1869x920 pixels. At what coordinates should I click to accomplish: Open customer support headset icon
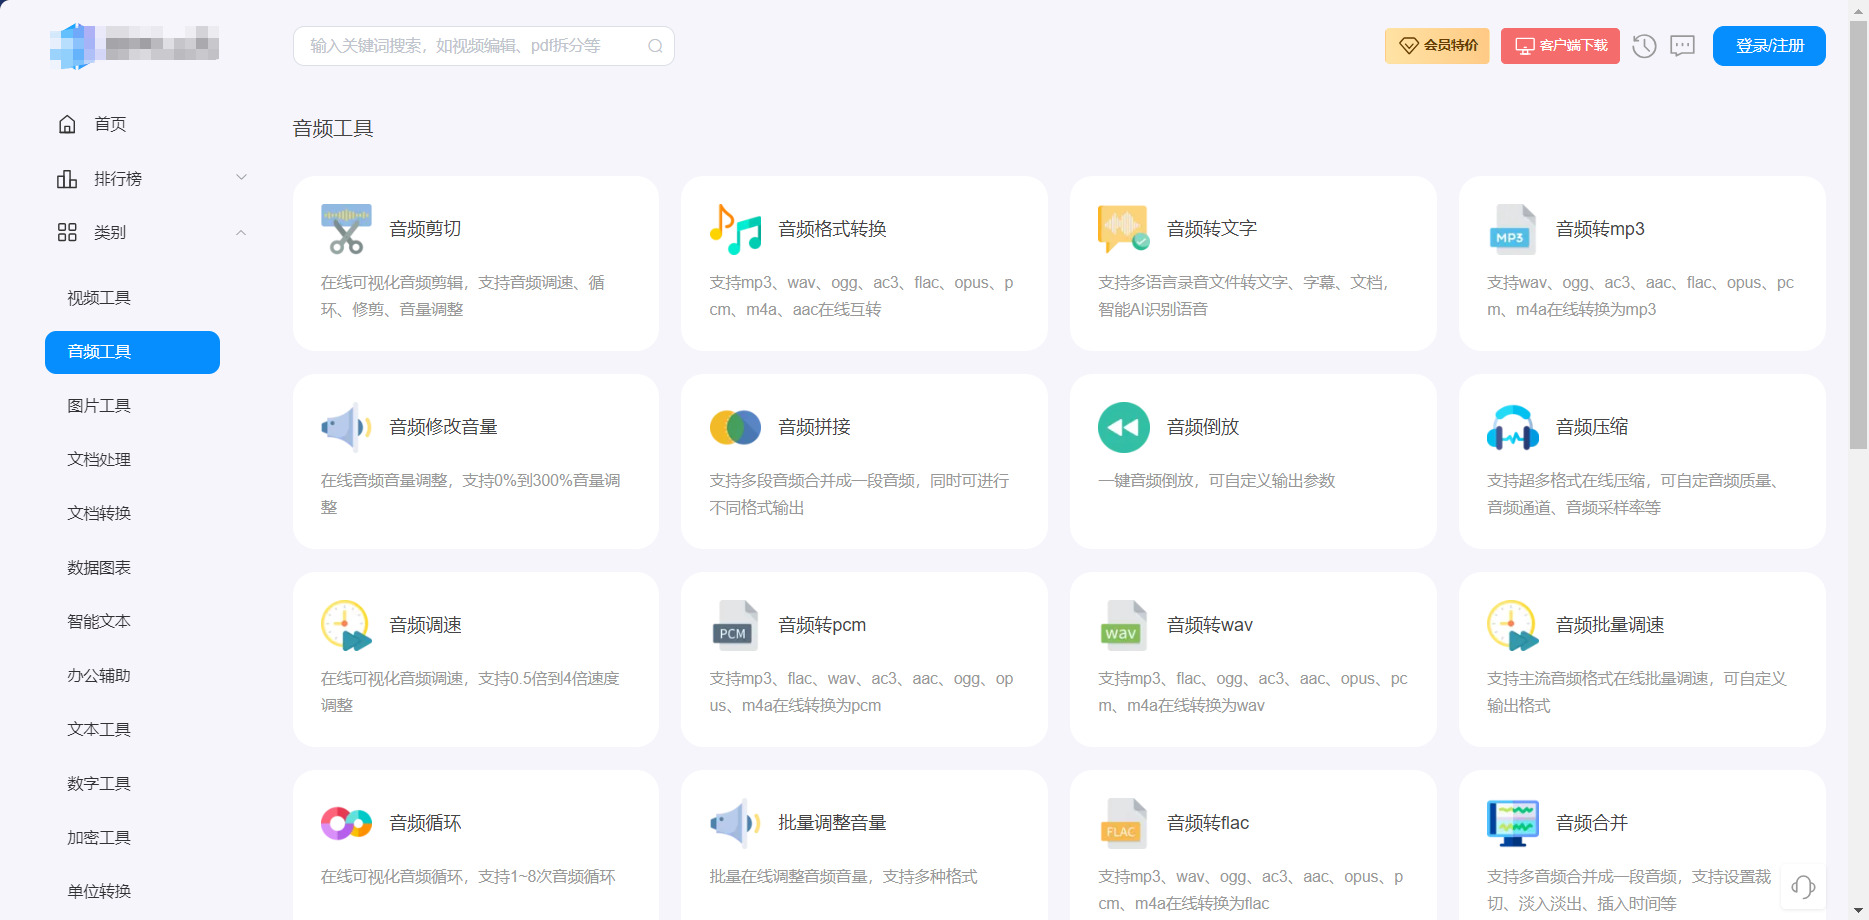[x=1803, y=886]
